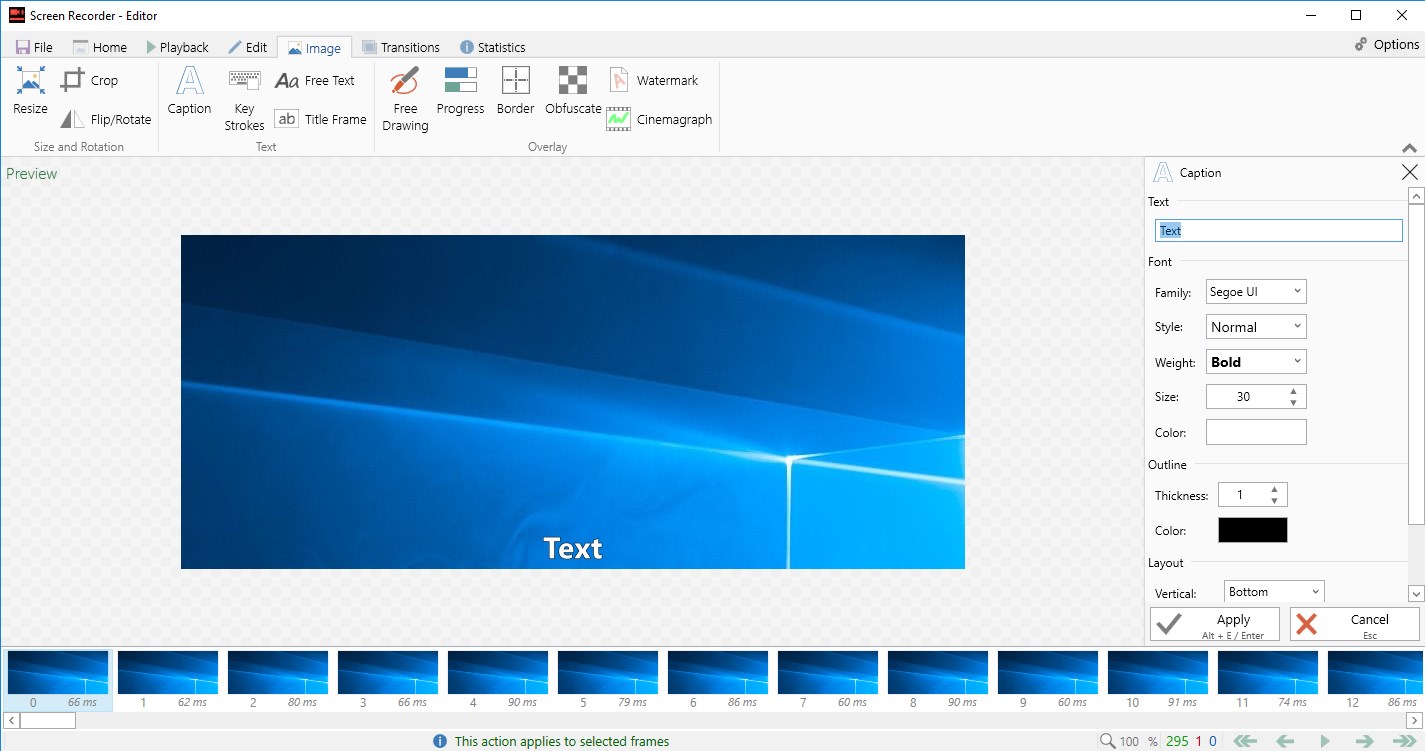Increase the font Size value
Image resolution: width=1425 pixels, height=751 pixels.
(x=1293, y=391)
